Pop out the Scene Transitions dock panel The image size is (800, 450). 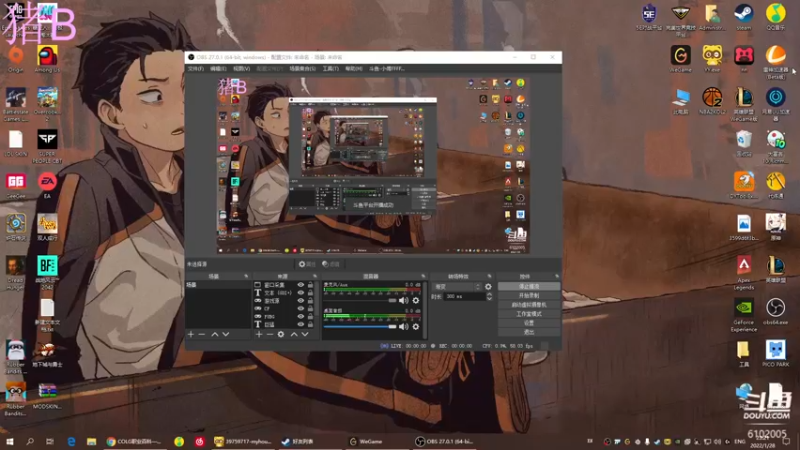coord(489,276)
